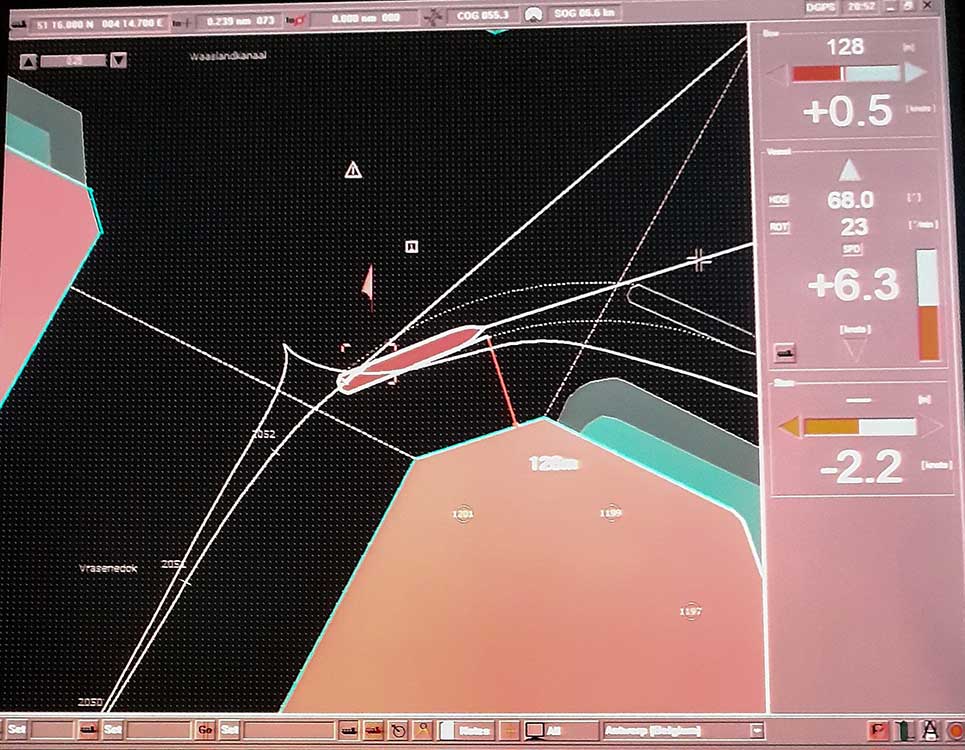
Task: Click the HDG label in Vessel panel
Action: pos(778,200)
